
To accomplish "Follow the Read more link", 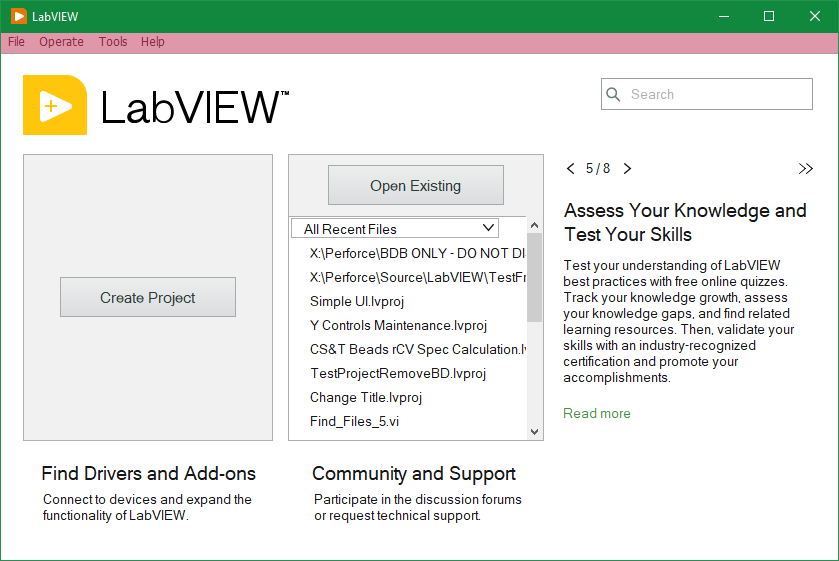I will point(597,413).
